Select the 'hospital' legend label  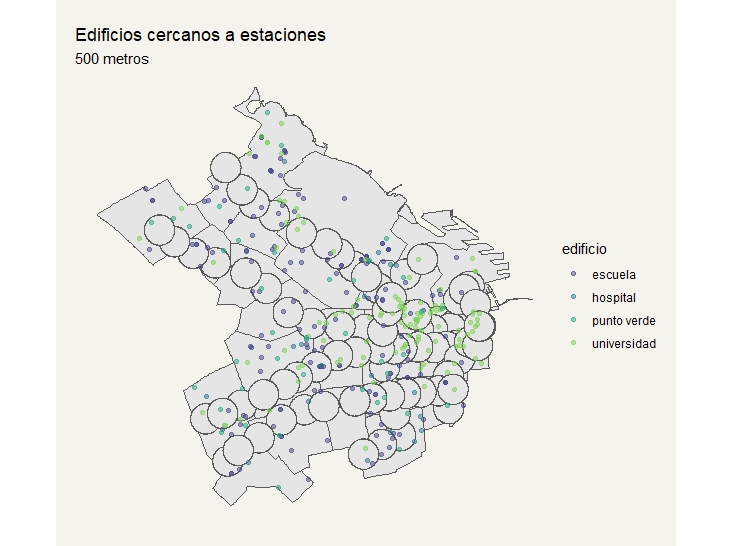click(x=613, y=298)
